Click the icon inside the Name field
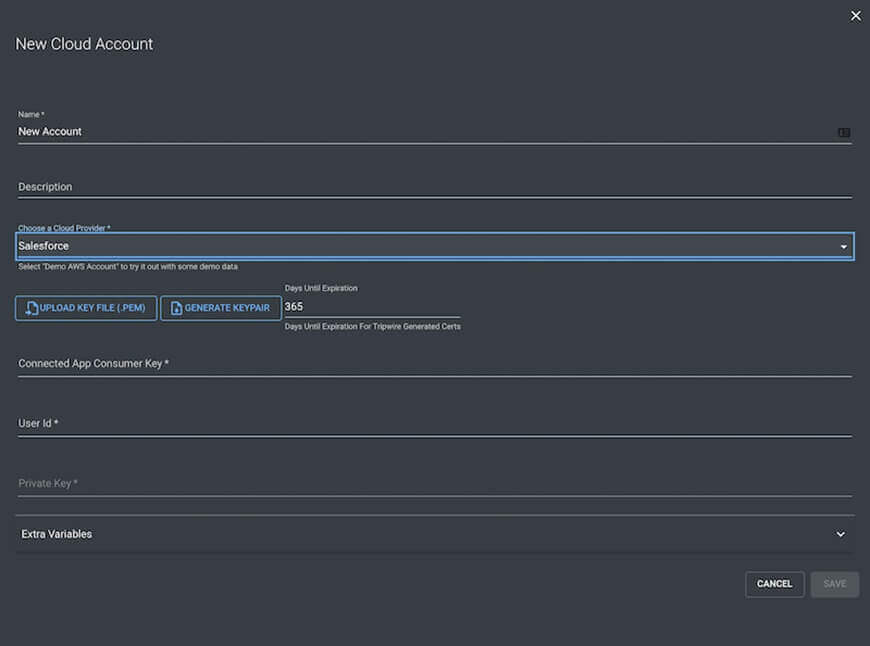This screenshot has width=870, height=646. coord(843,132)
